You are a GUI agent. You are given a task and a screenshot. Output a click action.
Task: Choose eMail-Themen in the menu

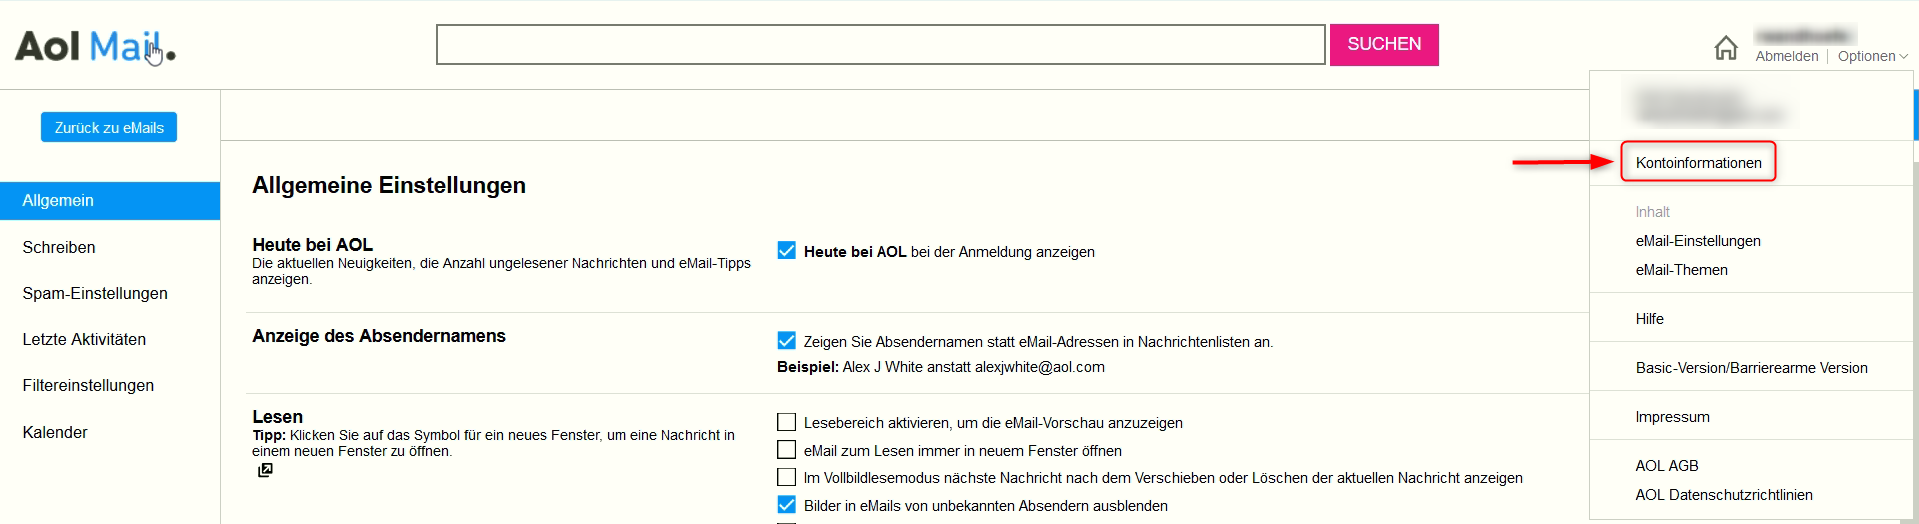click(x=1681, y=270)
